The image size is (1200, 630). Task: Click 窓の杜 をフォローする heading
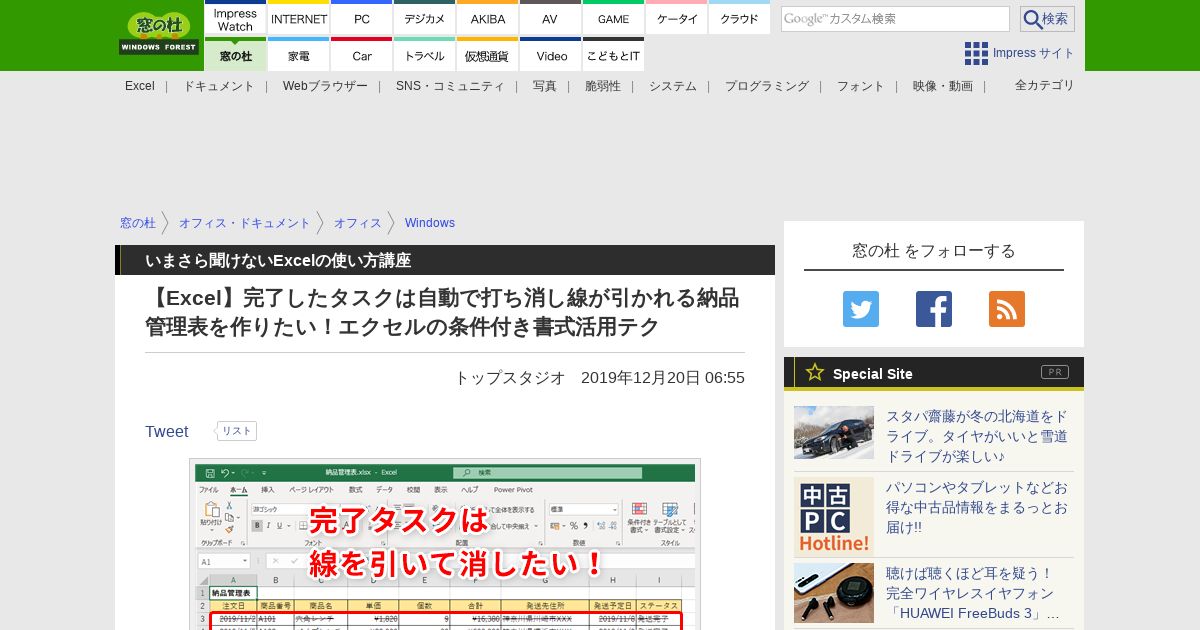click(x=934, y=251)
